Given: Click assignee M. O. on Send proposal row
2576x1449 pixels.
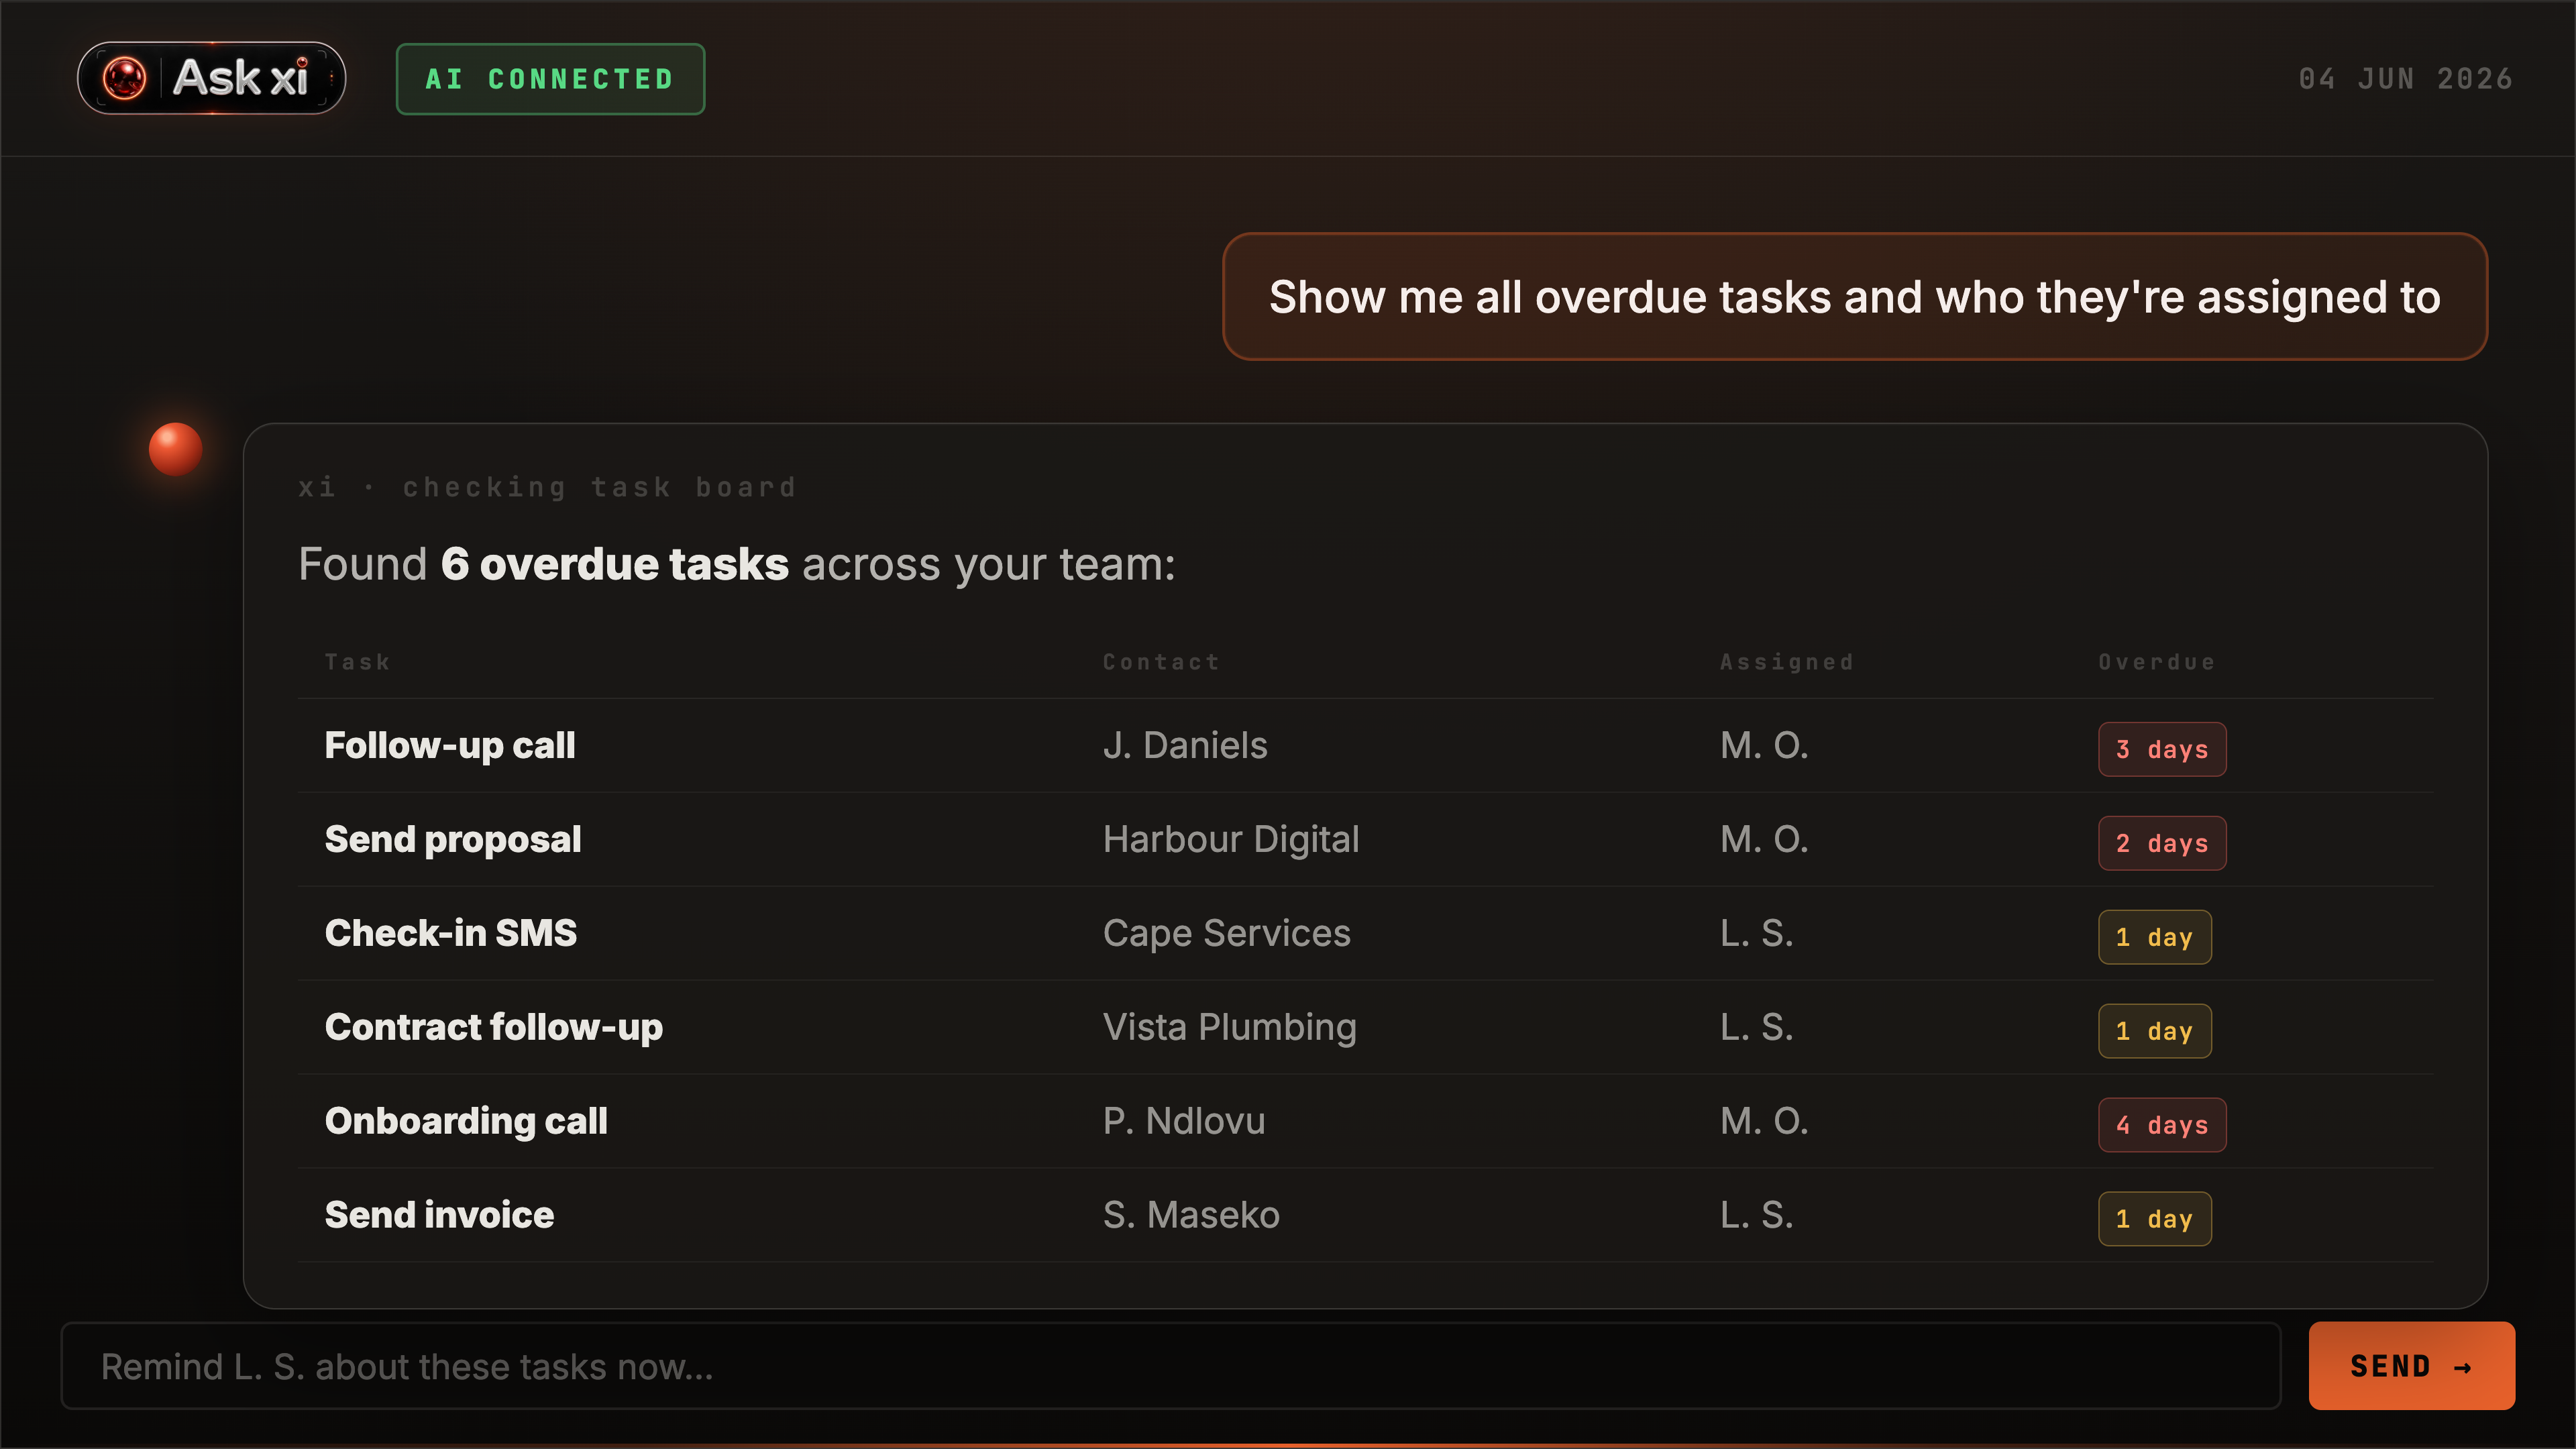Looking at the screenshot, I should click(1764, 840).
